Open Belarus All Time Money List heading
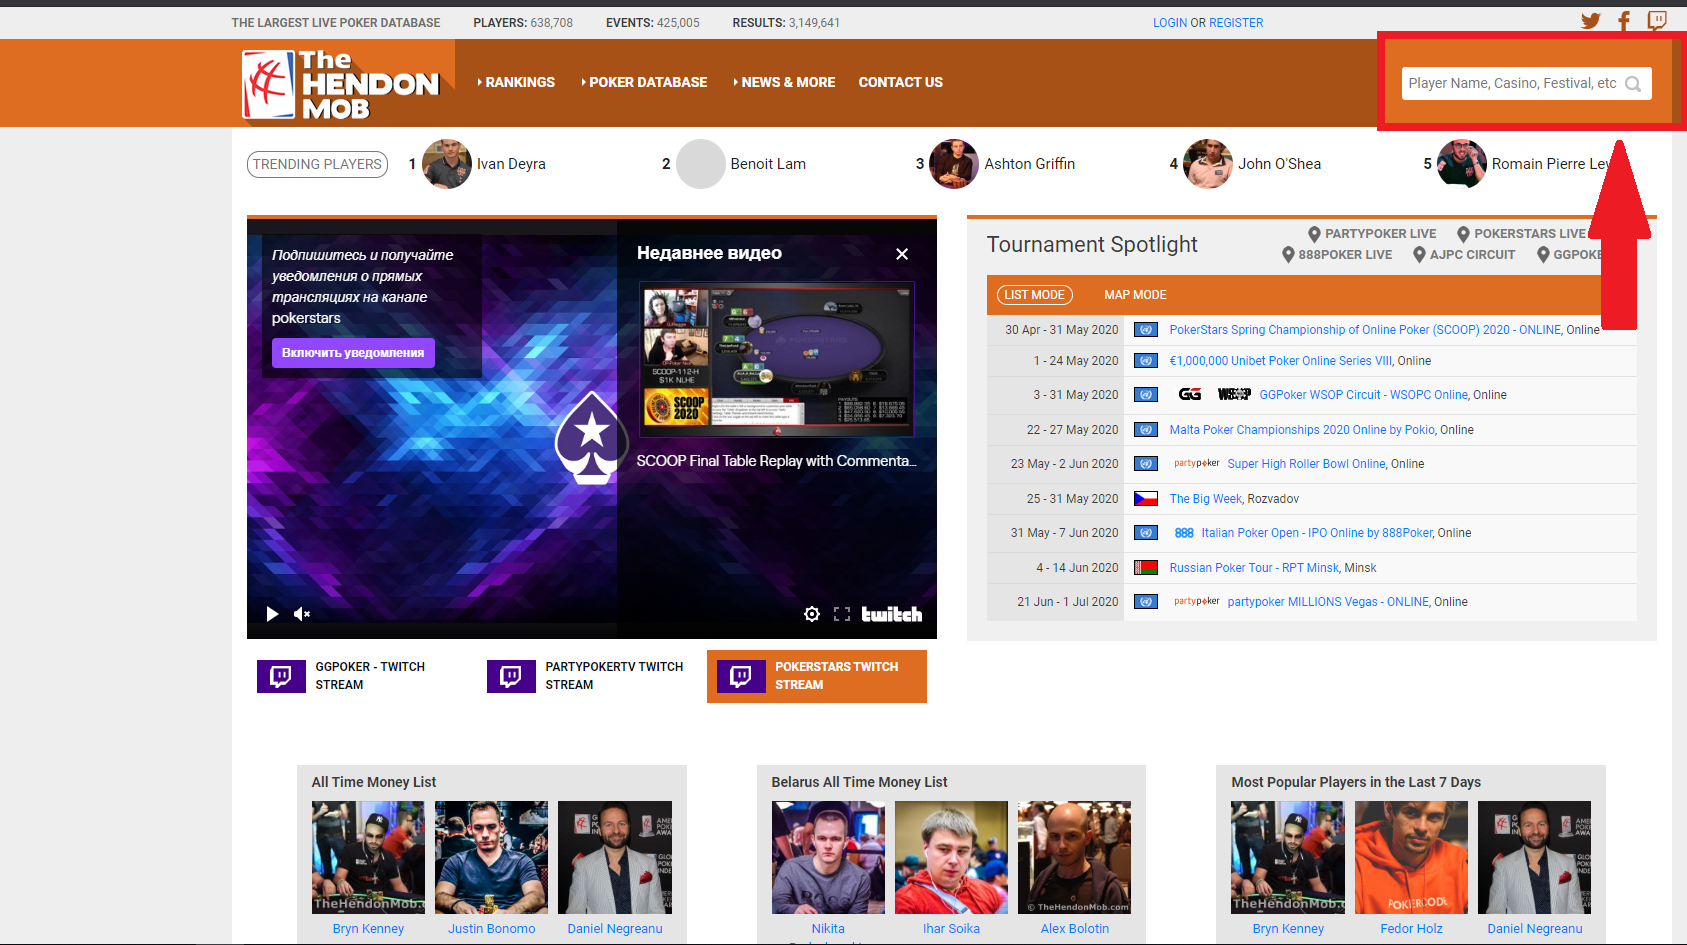The width and height of the screenshot is (1687, 945). [x=859, y=782]
